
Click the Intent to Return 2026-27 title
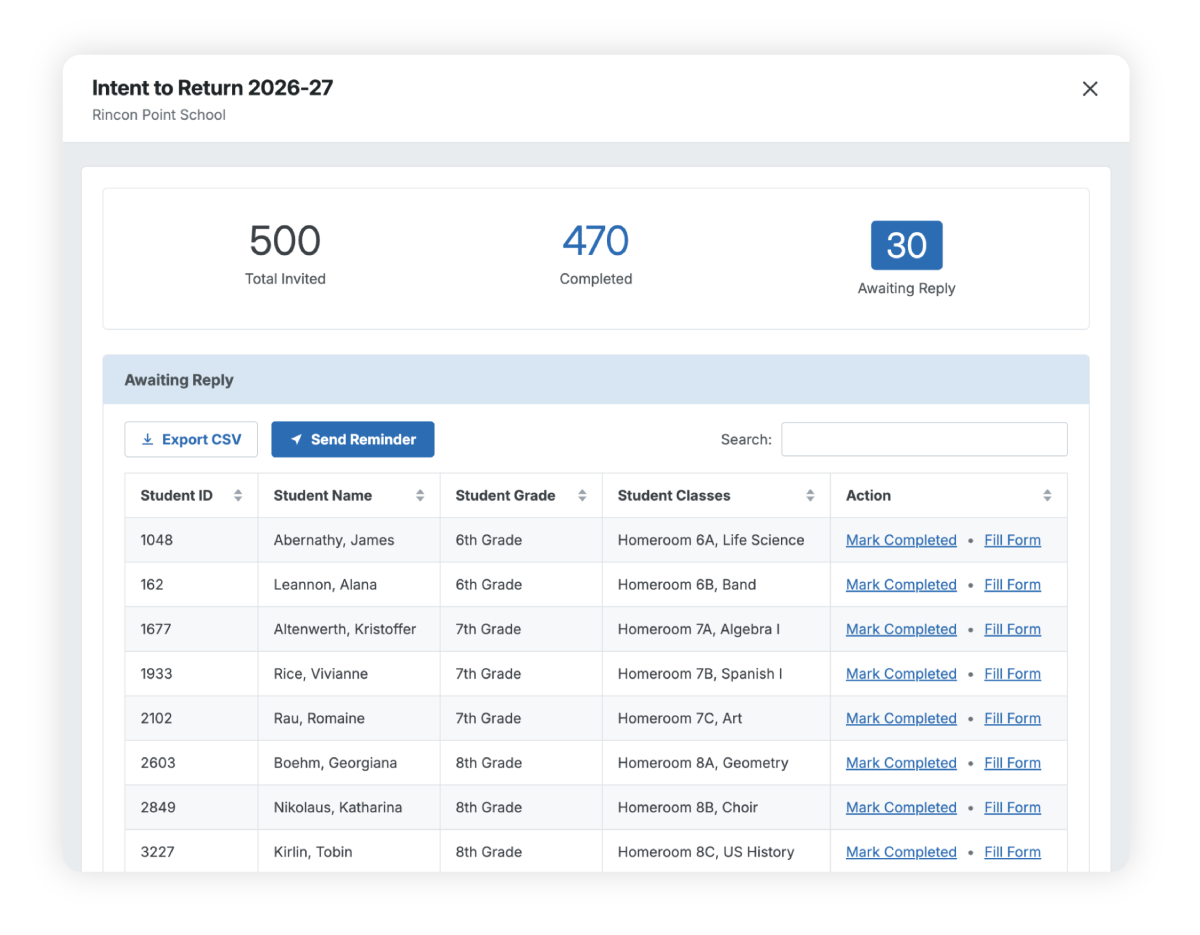tap(212, 88)
